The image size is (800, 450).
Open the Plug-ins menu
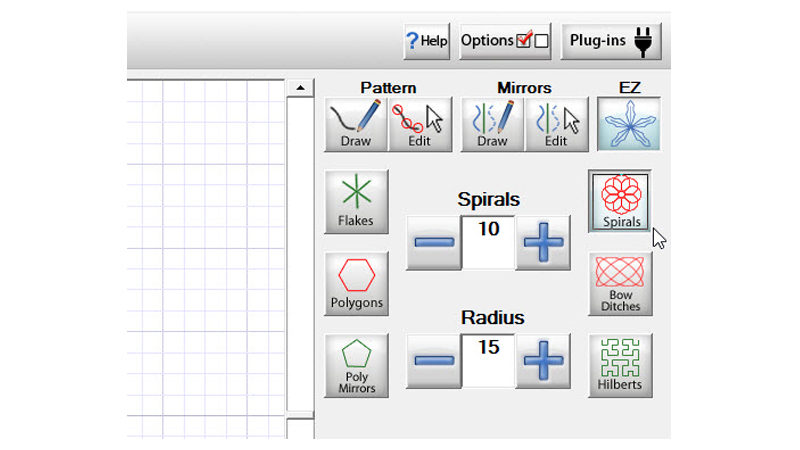coord(610,41)
